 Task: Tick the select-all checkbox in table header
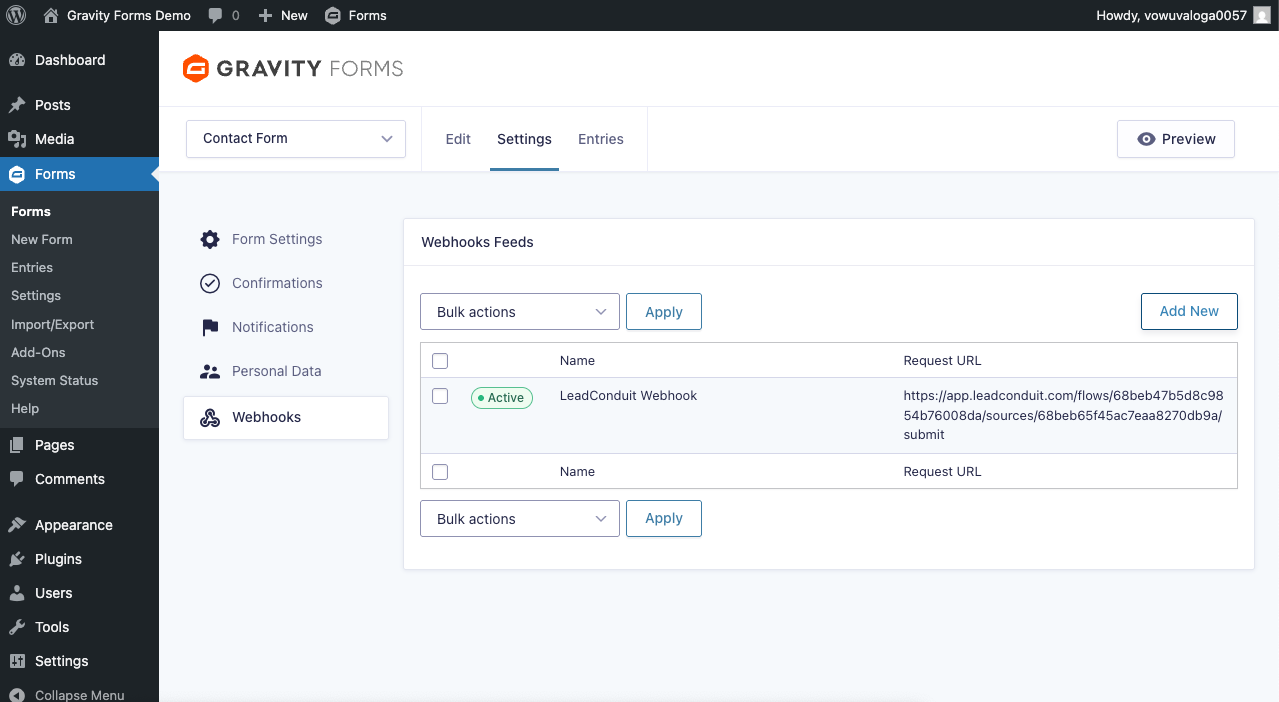point(440,361)
